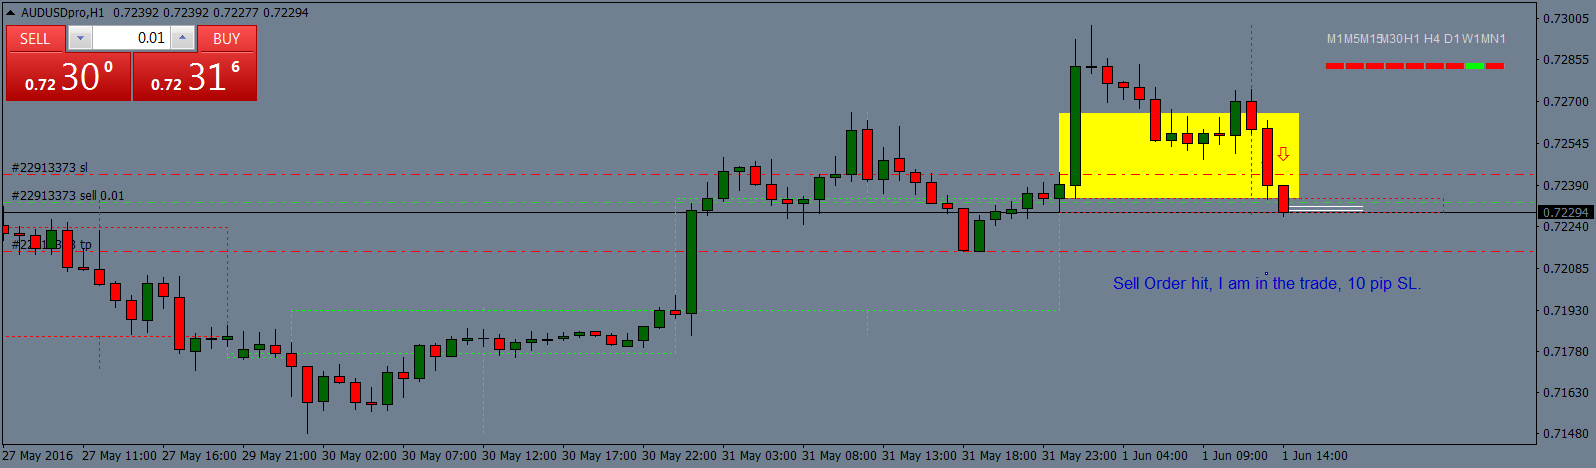This screenshot has height=468, width=1596.
Task: Click the H4 timeframe indicator label
Action: (1432, 39)
